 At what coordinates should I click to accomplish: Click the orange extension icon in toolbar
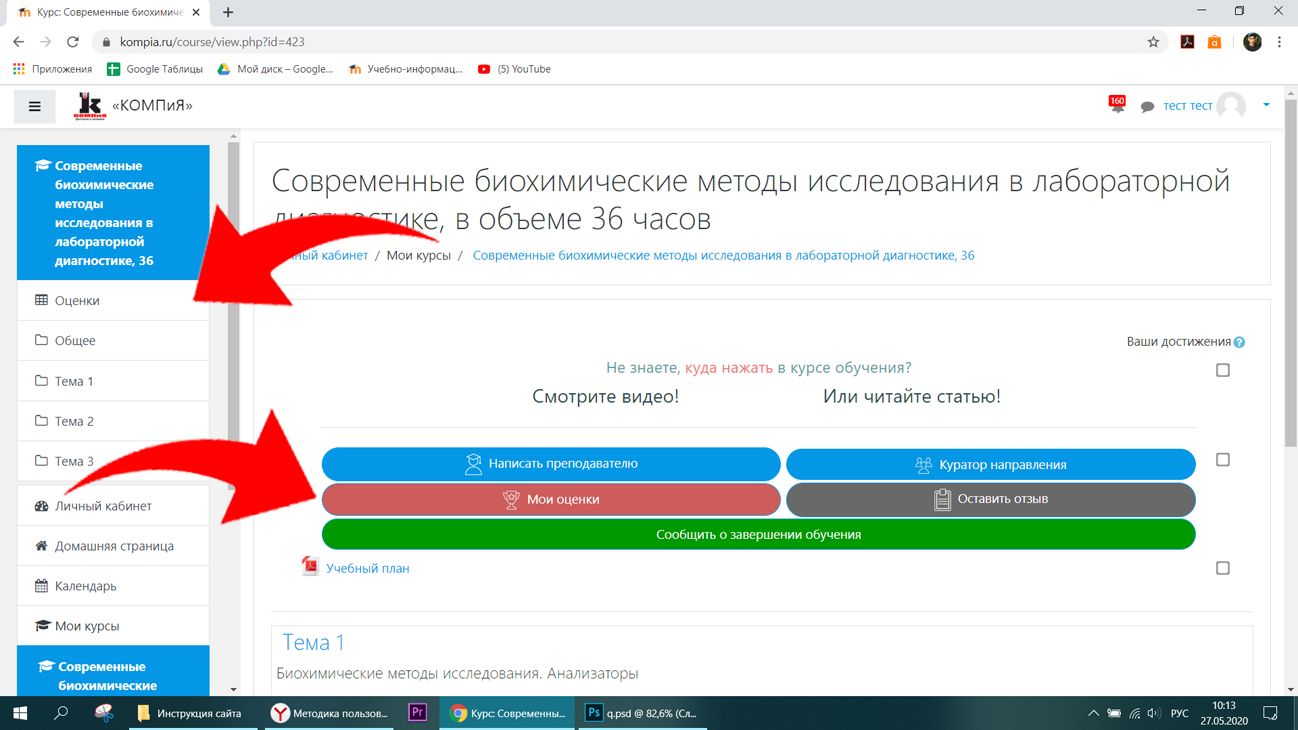[x=1214, y=42]
